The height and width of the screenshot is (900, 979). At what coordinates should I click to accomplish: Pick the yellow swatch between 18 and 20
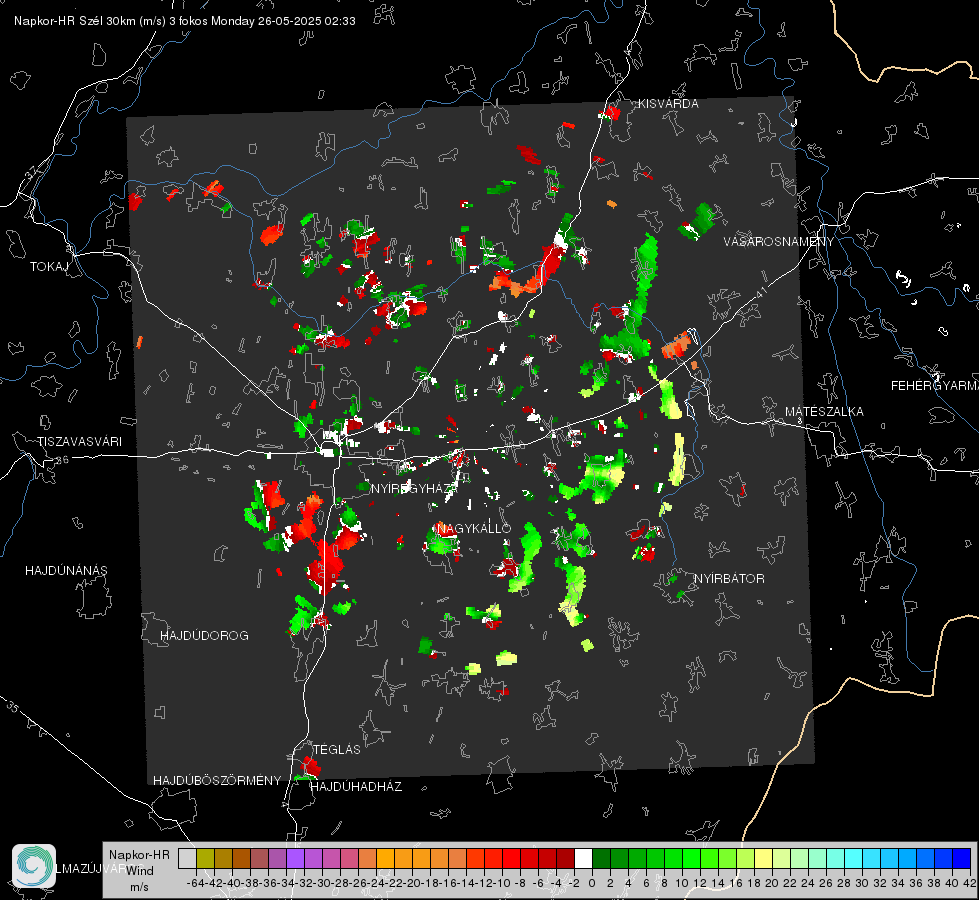pyautogui.click(x=763, y=858)
